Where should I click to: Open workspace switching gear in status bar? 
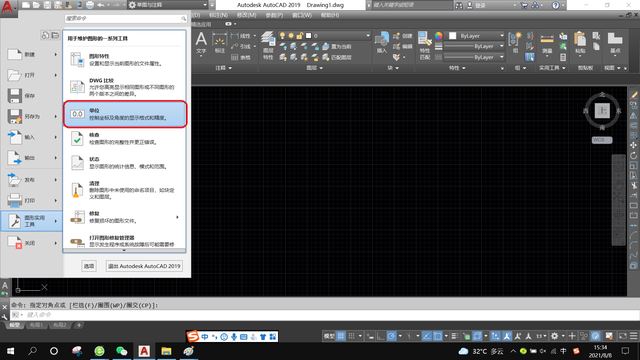tap(554, 336)
